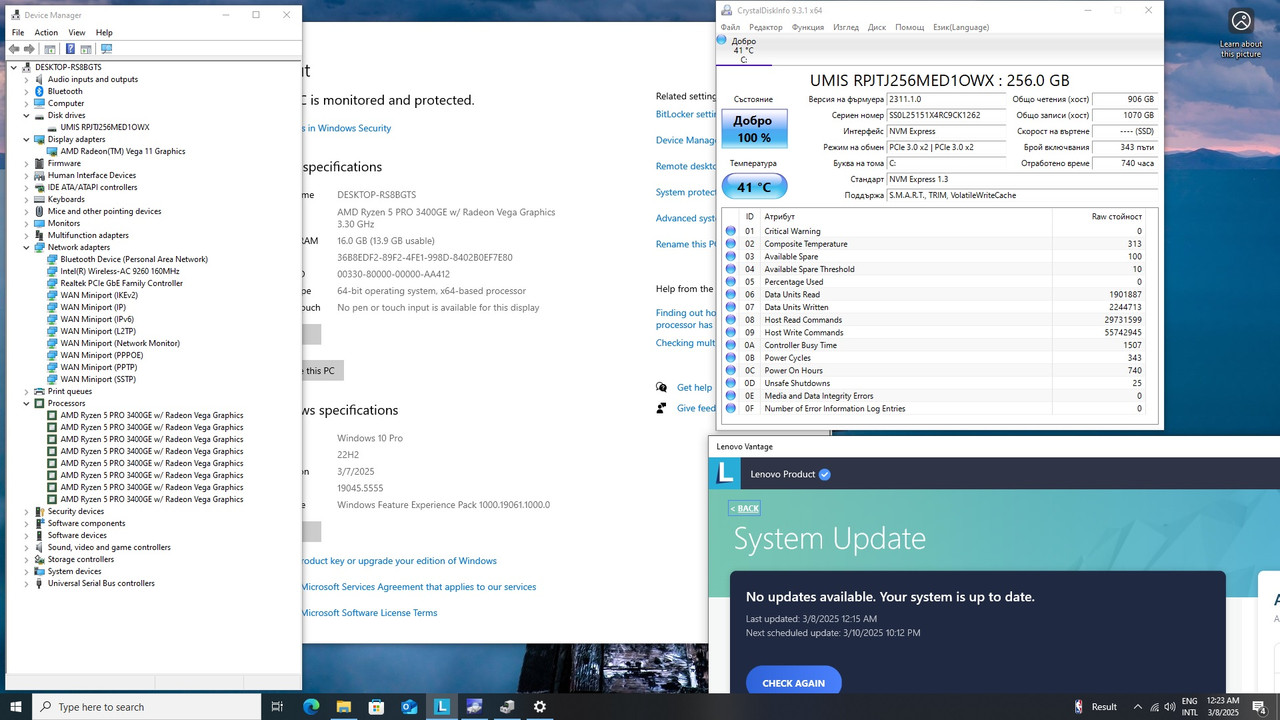The height and width of the screenshot is (720, 1280).
Task: Open the File menu in Device Manager
Action: click(x=18, y=32)
